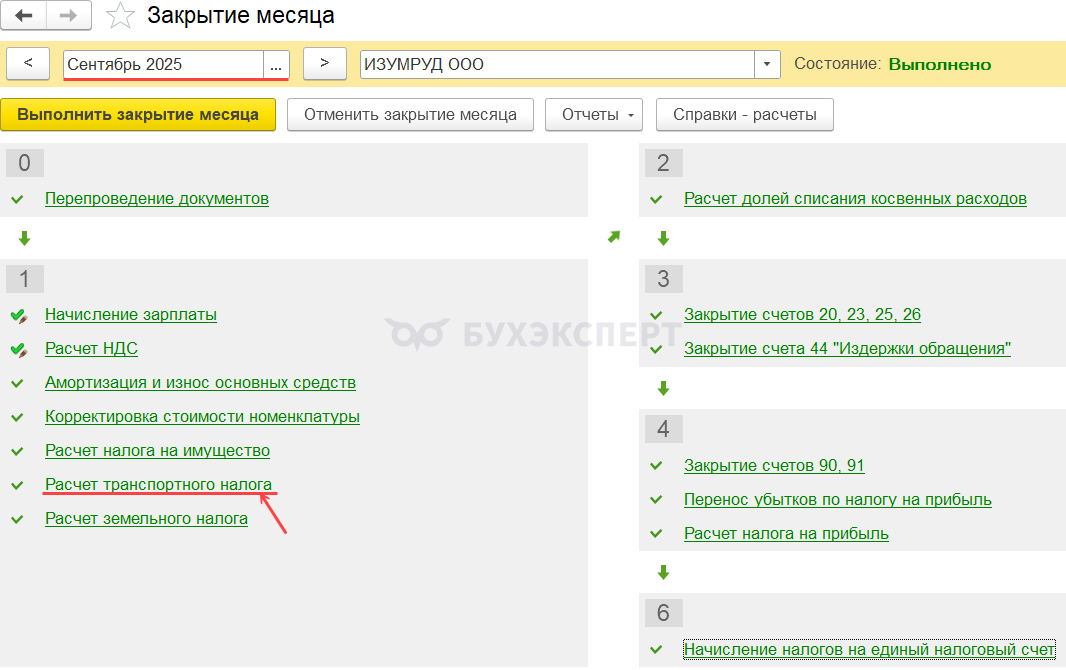1066x670 pixels.
Task: Click the stage 6 number label
Action: click(x=664, y=613)
